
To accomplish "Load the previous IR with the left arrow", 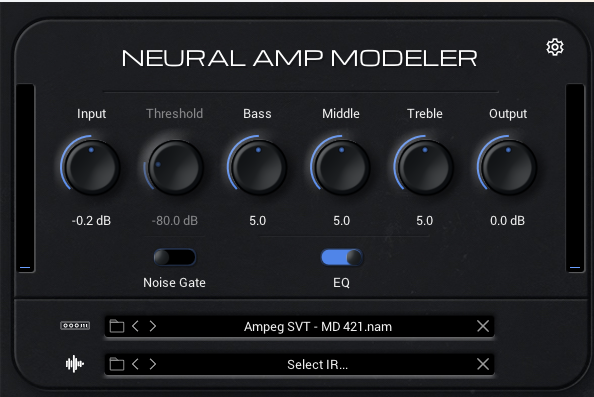I will coord(135,364).
